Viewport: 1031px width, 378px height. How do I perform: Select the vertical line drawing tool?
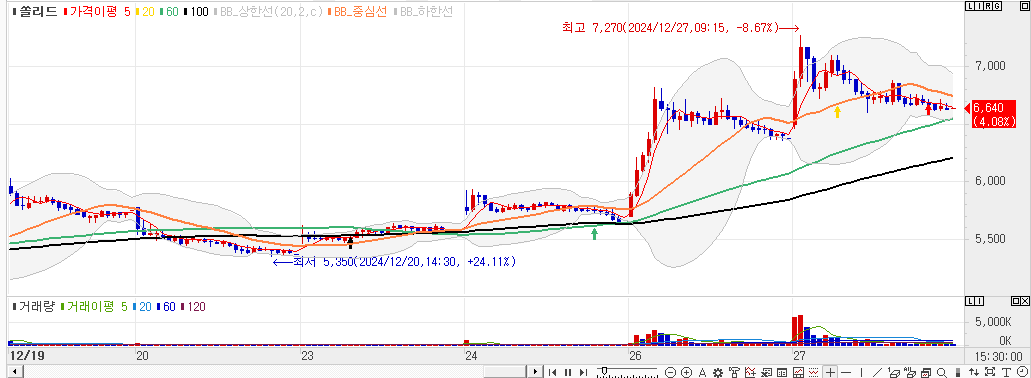pyautogui.click(x=861, y=372)
